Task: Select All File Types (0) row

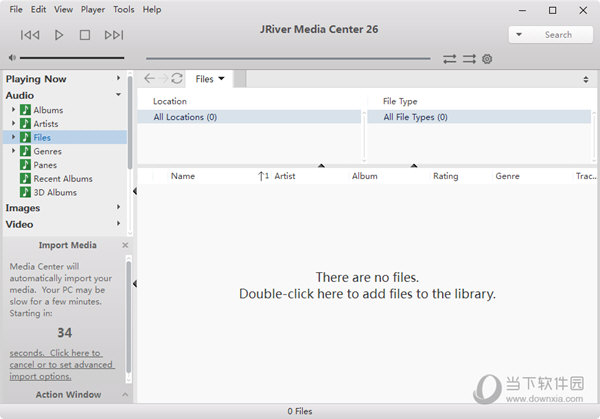Action: 479,117
